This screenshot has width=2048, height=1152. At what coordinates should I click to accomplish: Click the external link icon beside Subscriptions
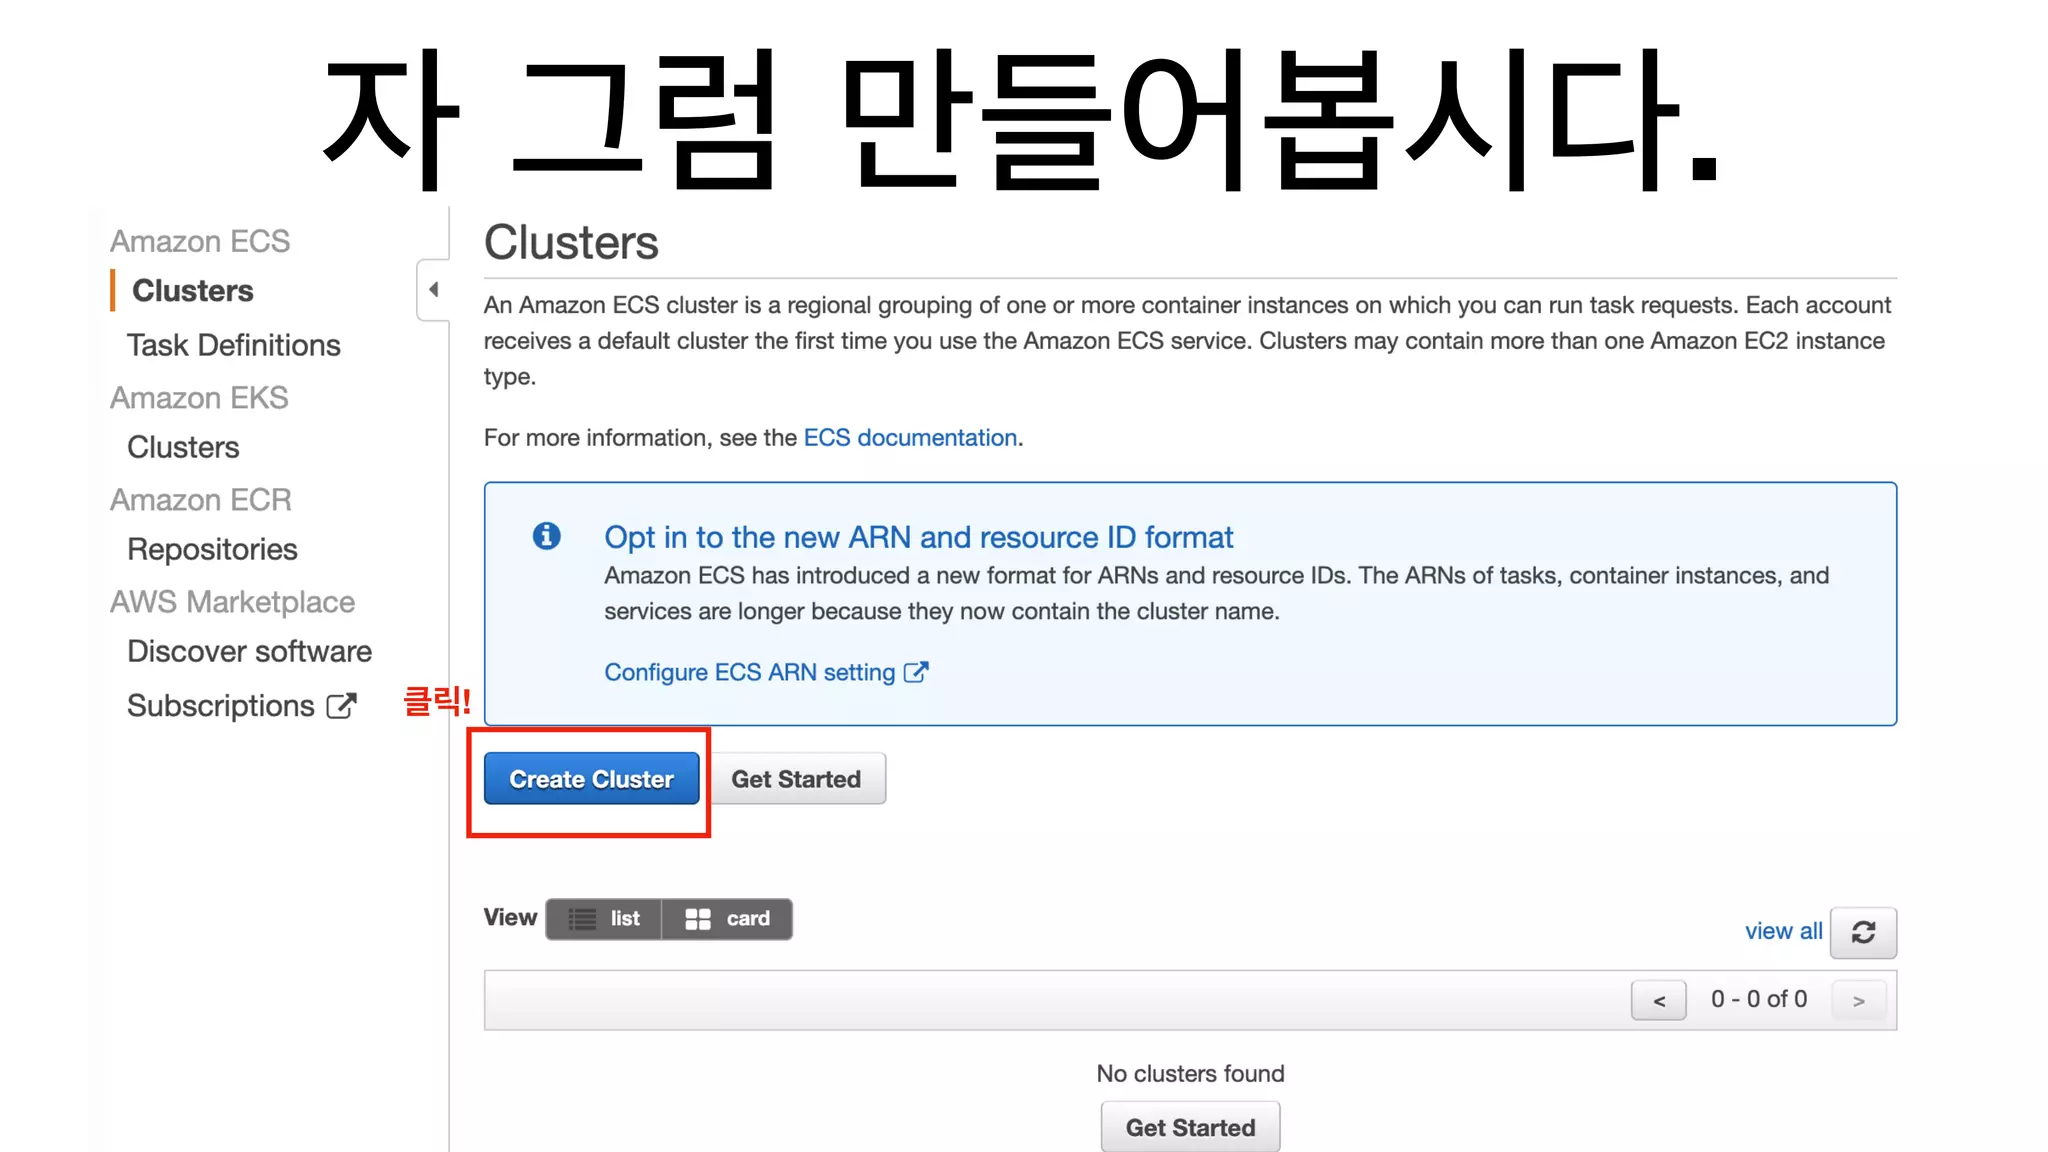coord(341,706)
